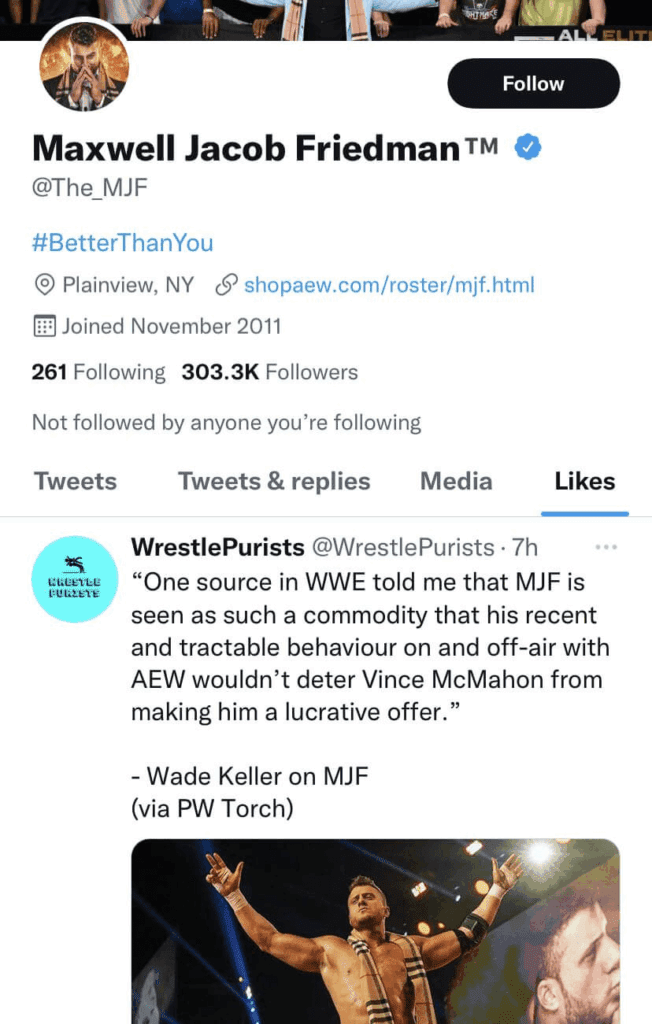The image size is (652, 1024).
Task: View the 261 Following list
Action: pos(98,372)
